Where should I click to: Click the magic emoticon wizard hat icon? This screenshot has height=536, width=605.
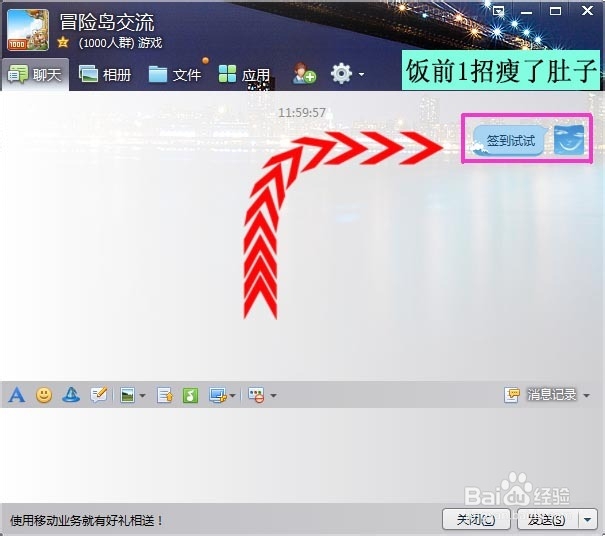click(71, 395)
